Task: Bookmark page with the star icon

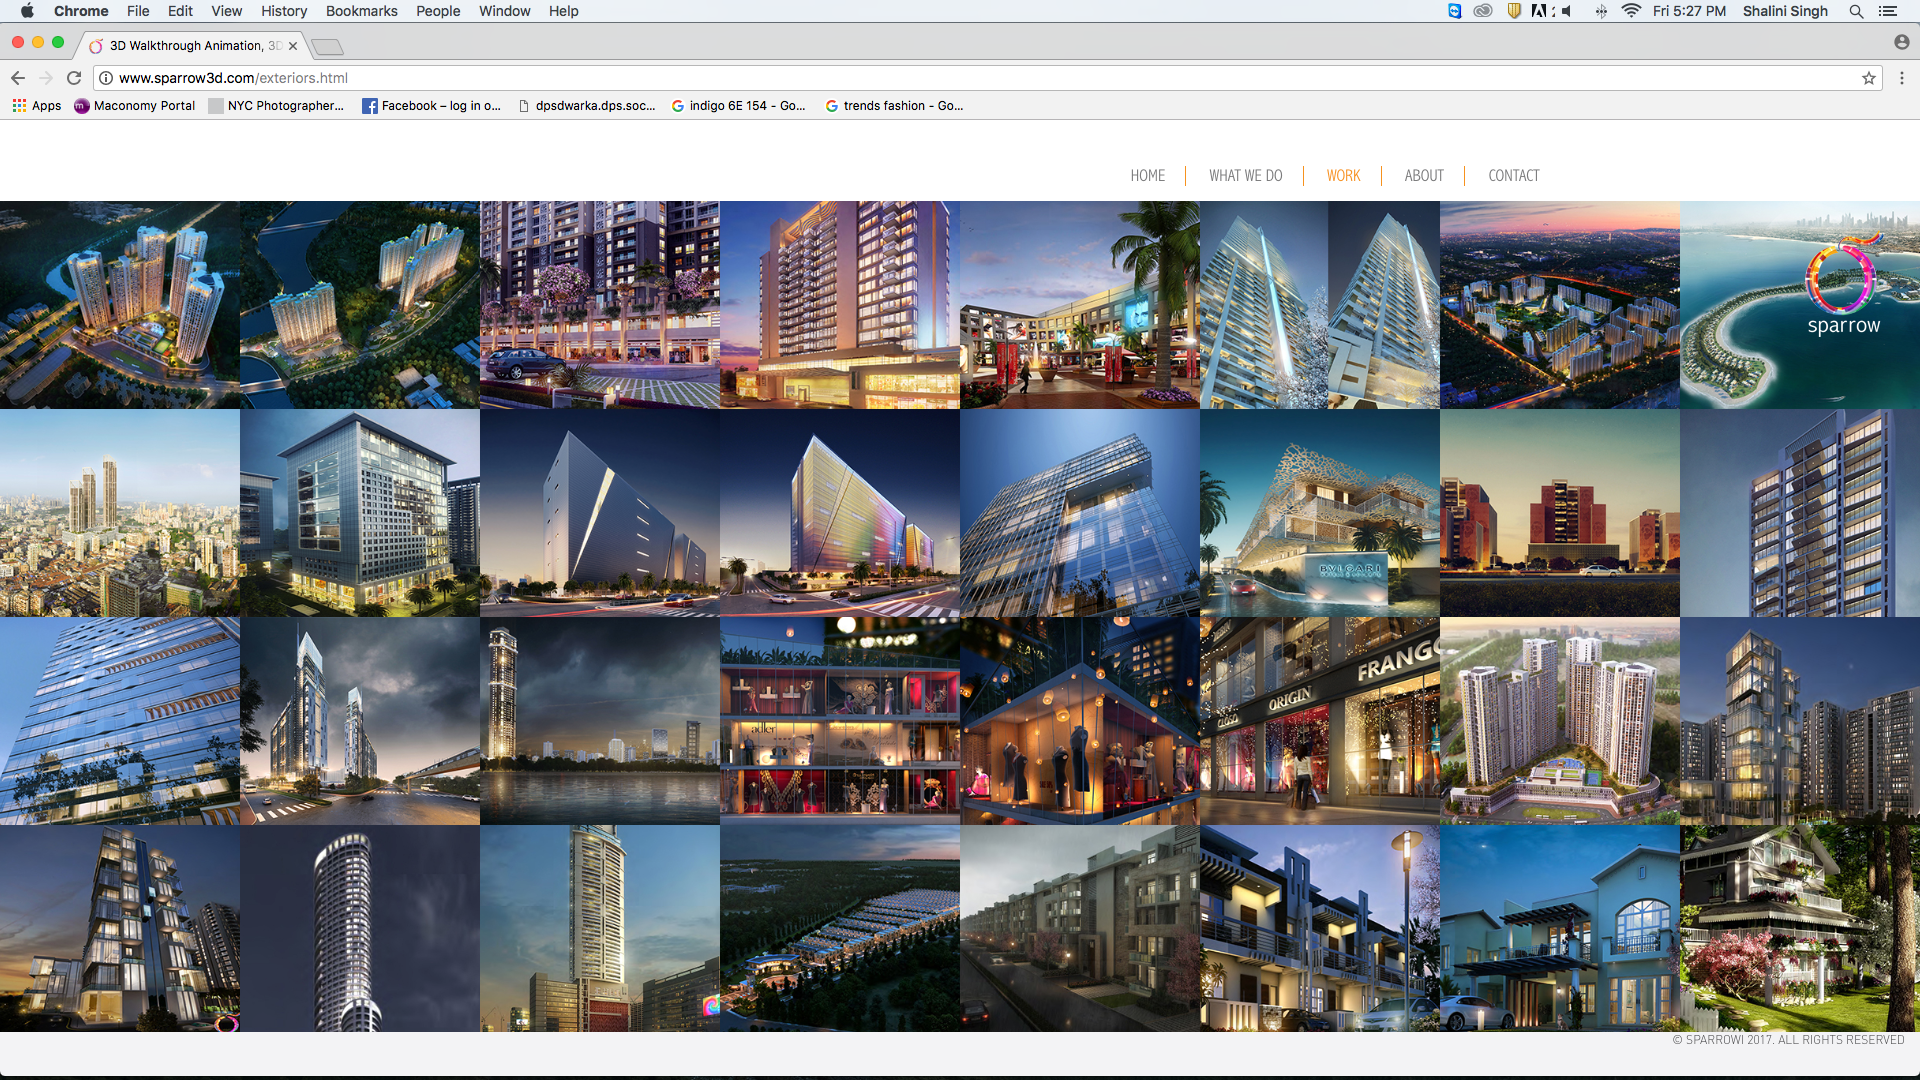Action: 1868,78
